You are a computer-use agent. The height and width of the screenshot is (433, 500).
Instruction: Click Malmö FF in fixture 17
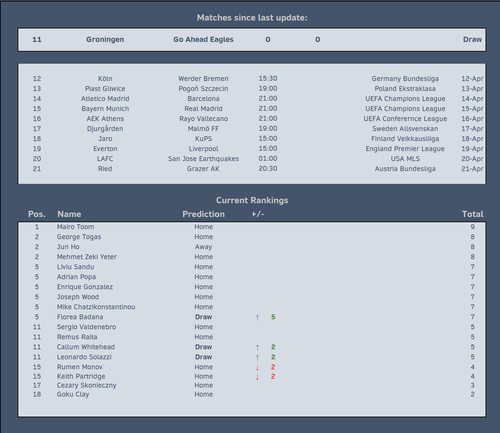click(x=203, y=129)
